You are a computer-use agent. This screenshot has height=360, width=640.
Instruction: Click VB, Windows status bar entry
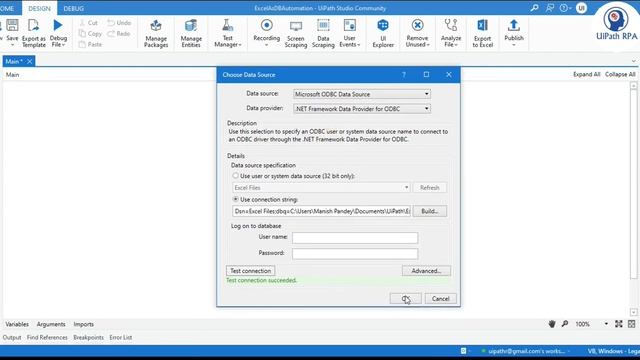(613, 351)
